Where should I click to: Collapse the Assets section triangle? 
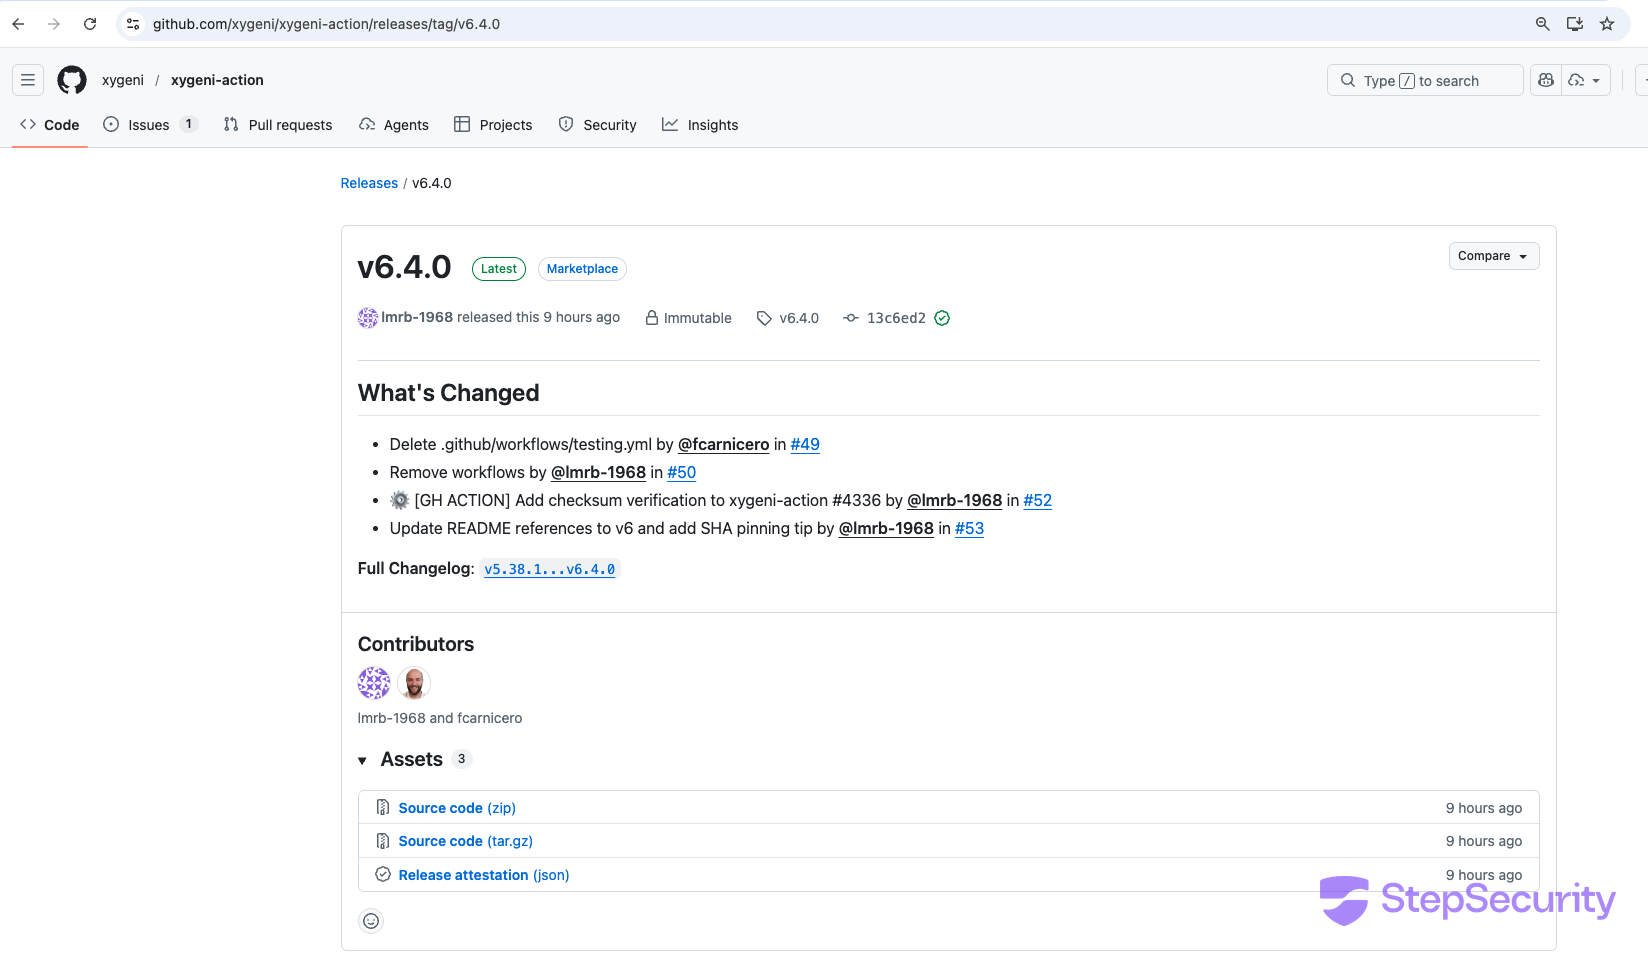362,761
